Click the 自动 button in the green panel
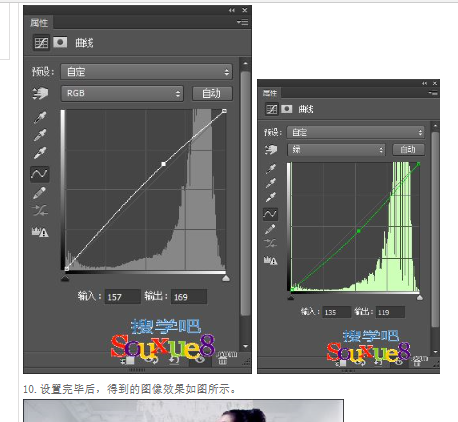The image size is (458, 422). [x=408, y=149]
